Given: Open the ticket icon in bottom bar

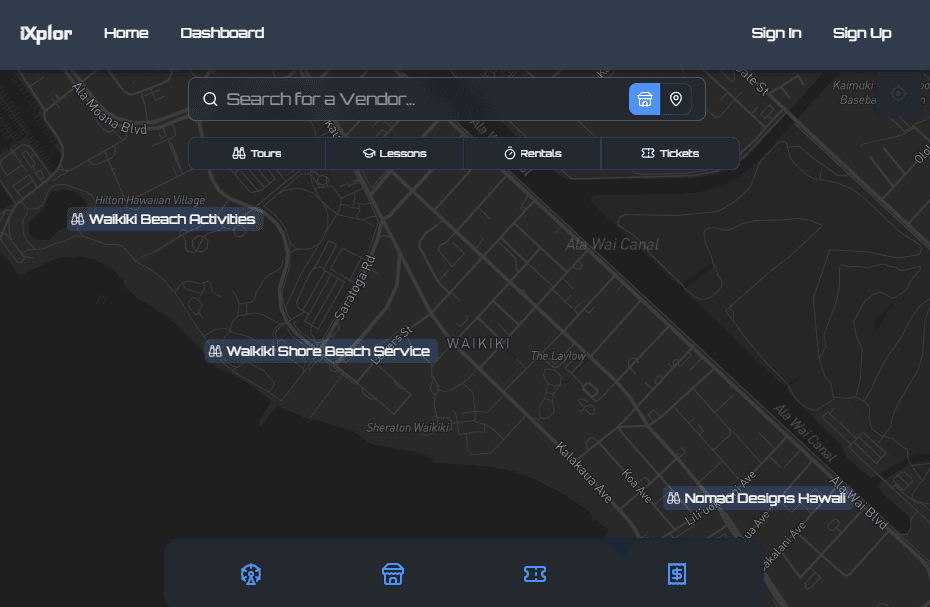Looking at the screenshot, I should tap(535, 574).
